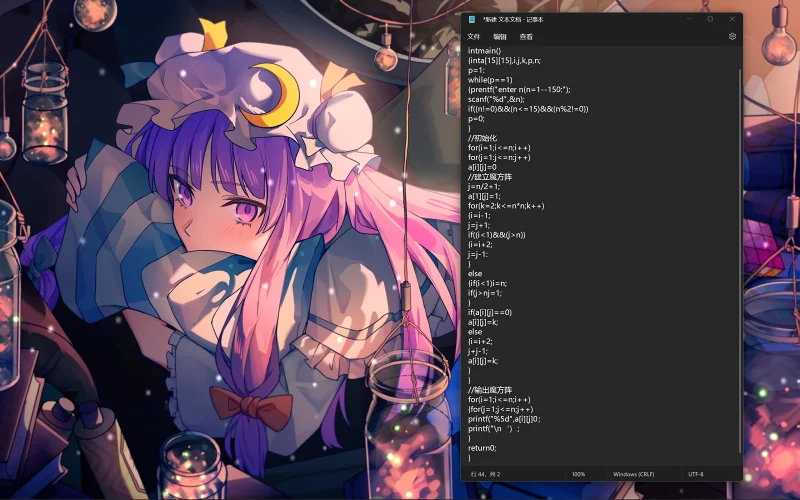The image size is (800, 500).
Task: Open the 编辑 menu
Action: [499, 37]
